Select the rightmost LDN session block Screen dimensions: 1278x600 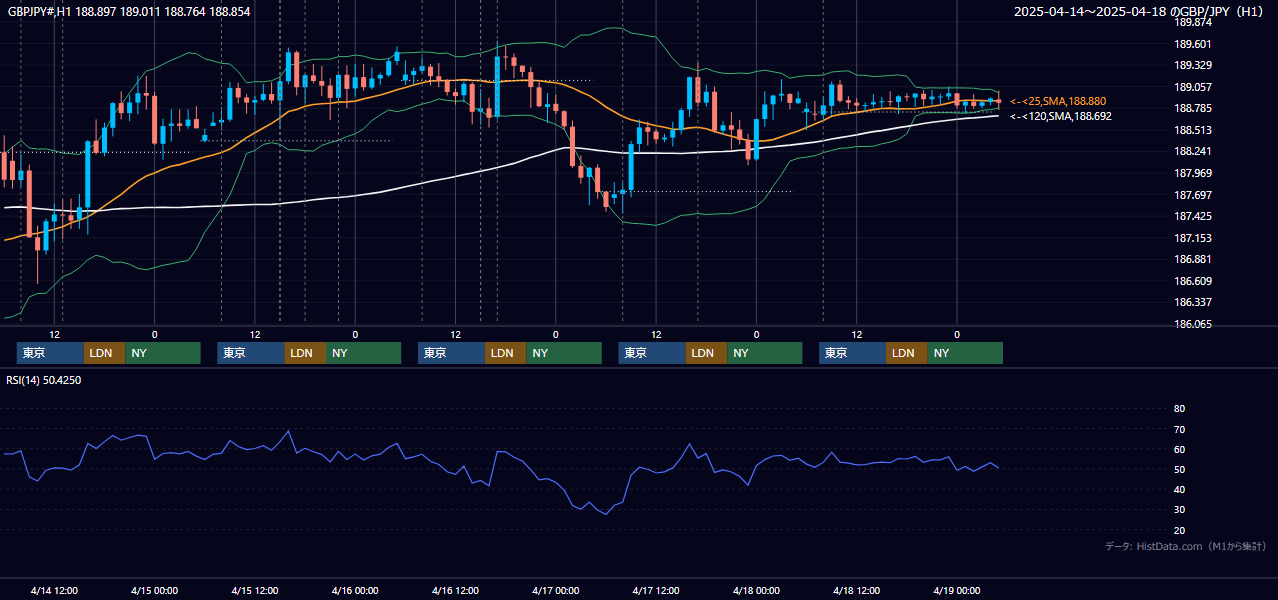point(906,353)
